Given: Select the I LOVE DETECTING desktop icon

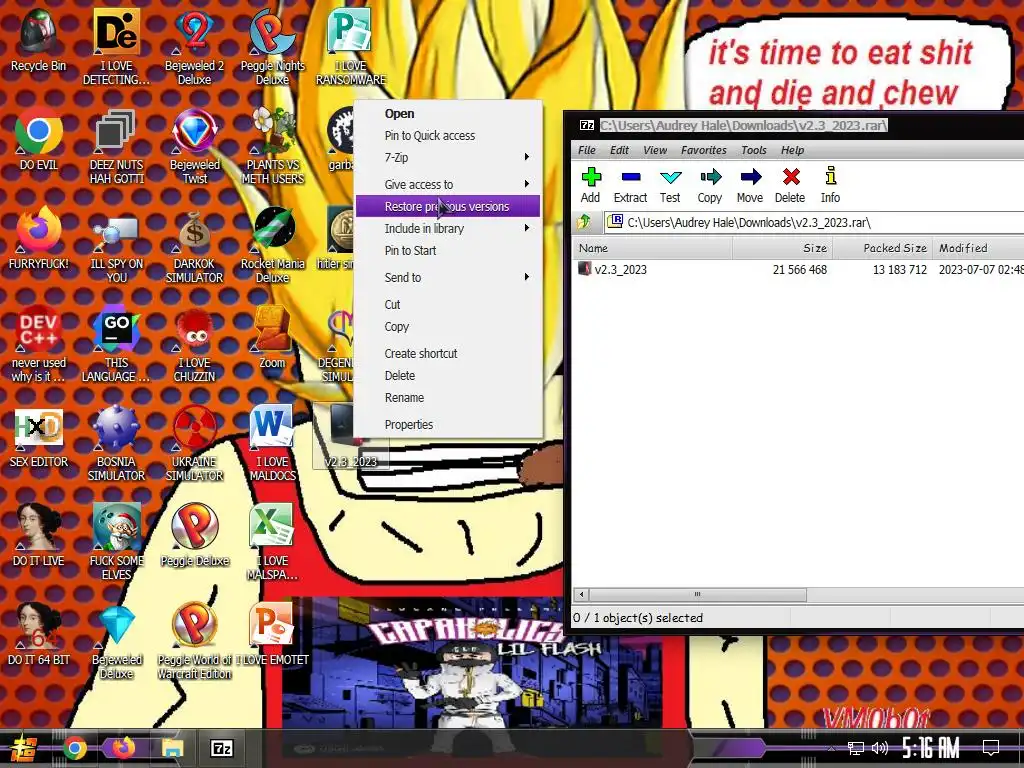Looking at the screenshot, I should [x=116, y=47].
